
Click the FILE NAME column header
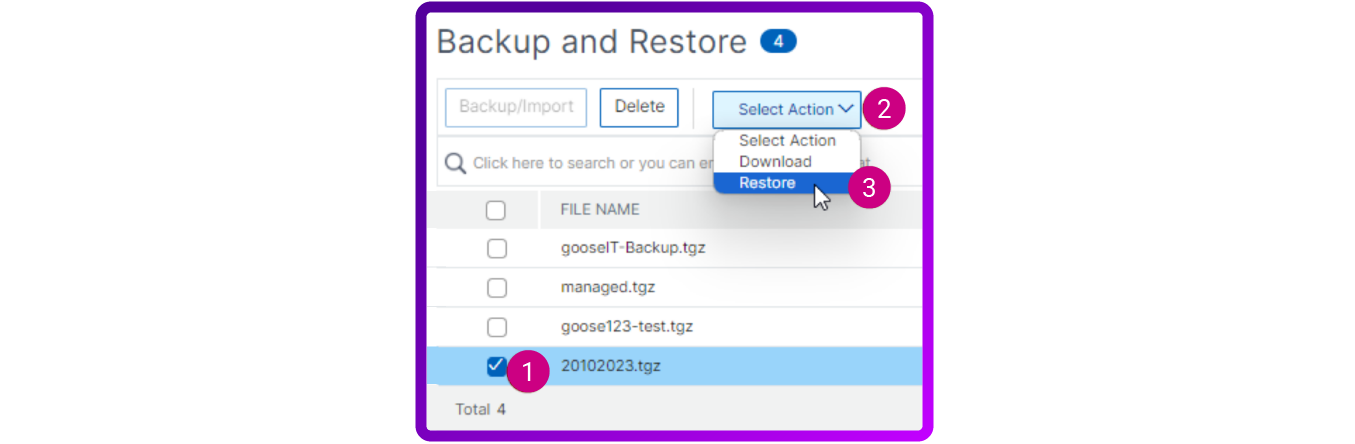600,210
